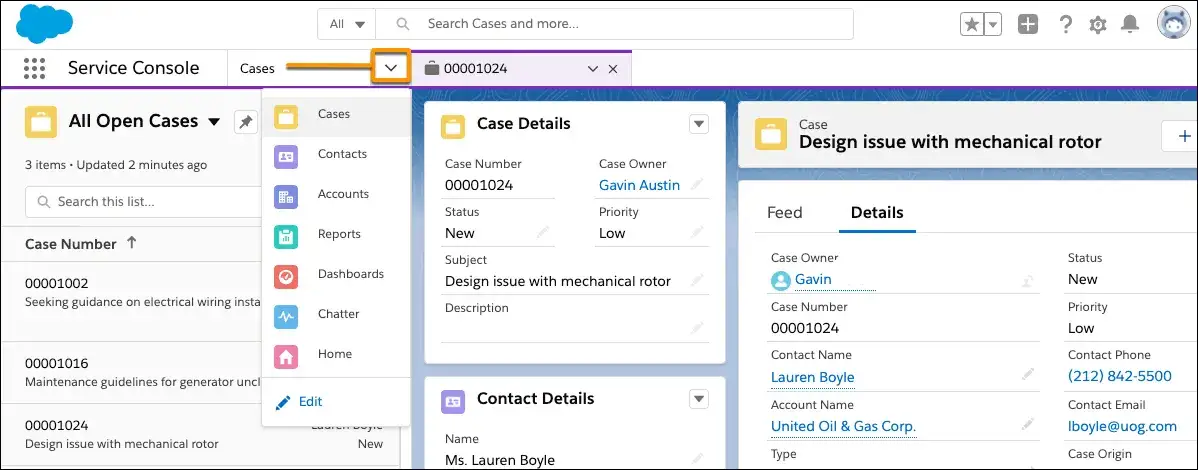Click the Favorites star icon
The width and height of the screenshot is (1198, 470).
click(971, 24)
